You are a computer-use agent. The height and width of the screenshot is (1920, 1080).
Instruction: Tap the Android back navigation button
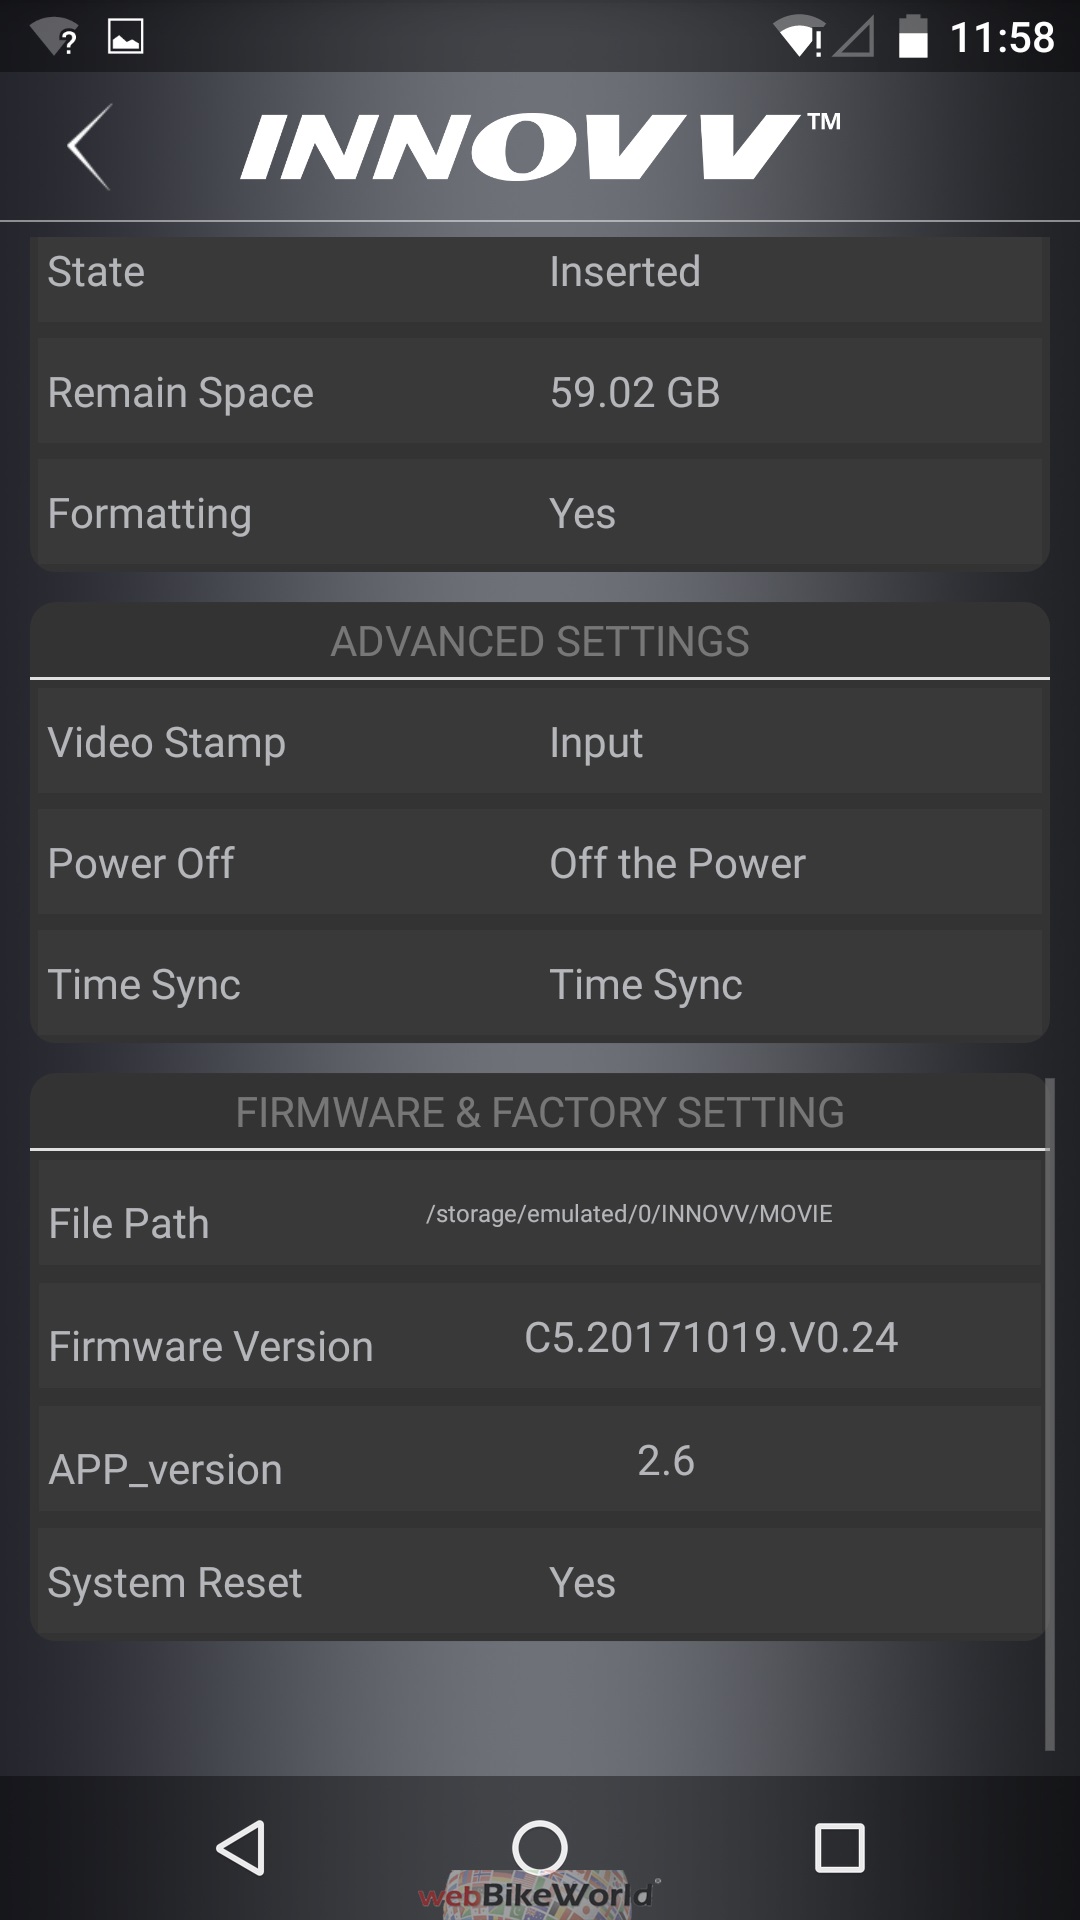click(241, 1846)
